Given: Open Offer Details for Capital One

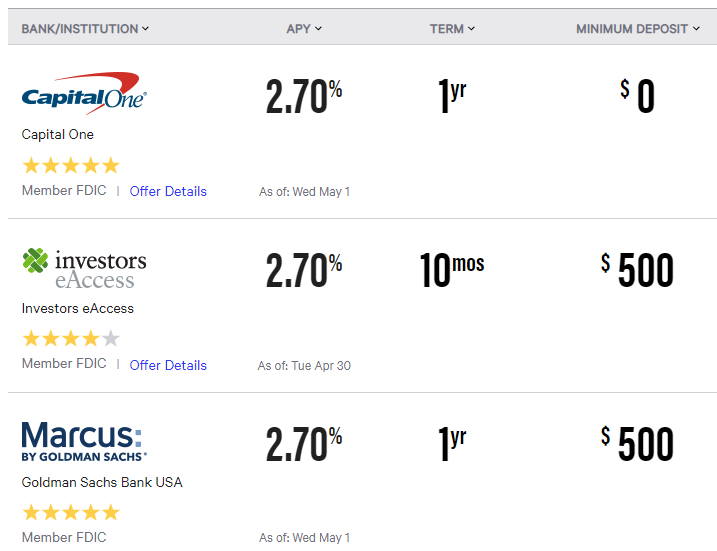Looking at the screenshot, I should click(x=168, y=191).
